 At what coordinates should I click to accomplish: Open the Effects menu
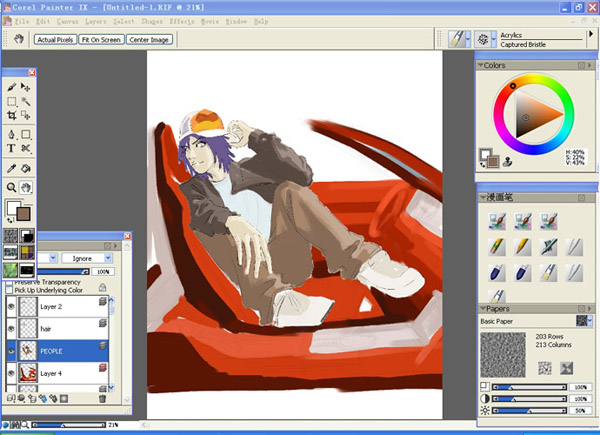(183, 20)
